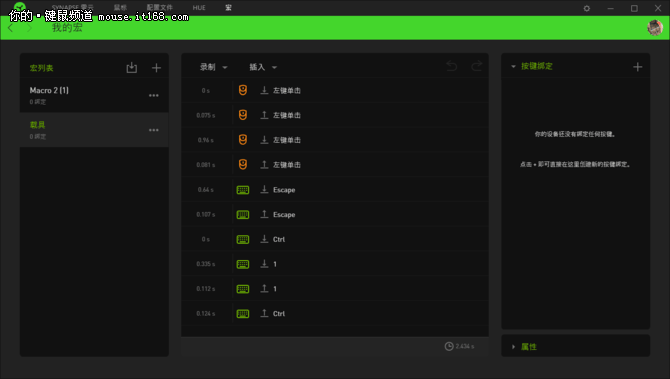Open more options for Macro 2 (1)
Viewport: 670px width, 379px height.
[x=153, y=95]
